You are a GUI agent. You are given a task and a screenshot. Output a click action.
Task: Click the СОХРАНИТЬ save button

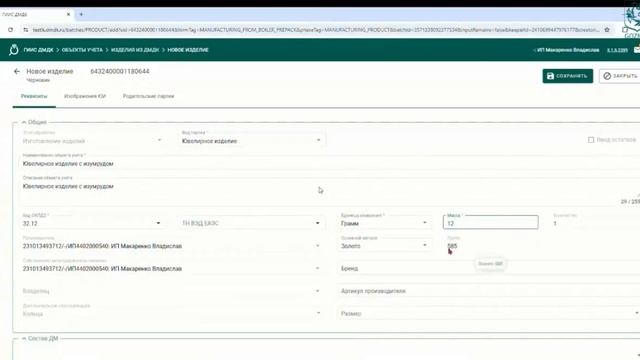tap(567, 76)
